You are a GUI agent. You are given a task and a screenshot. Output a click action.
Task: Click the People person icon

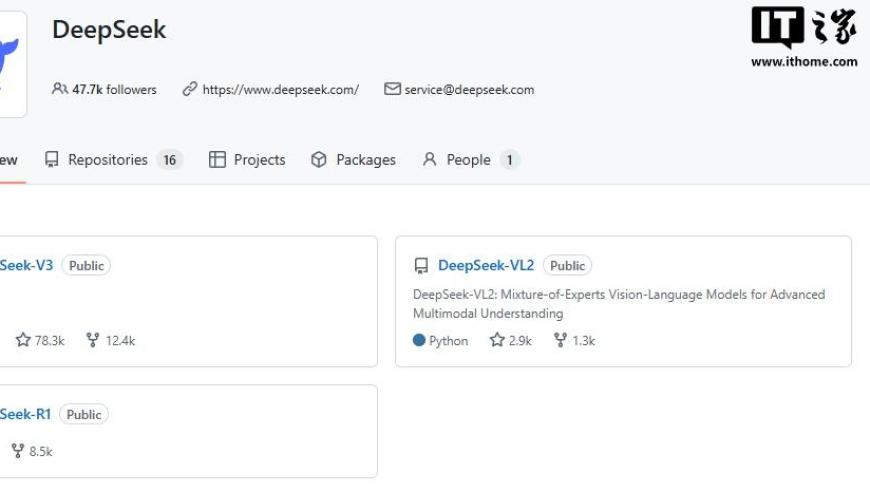429,160
